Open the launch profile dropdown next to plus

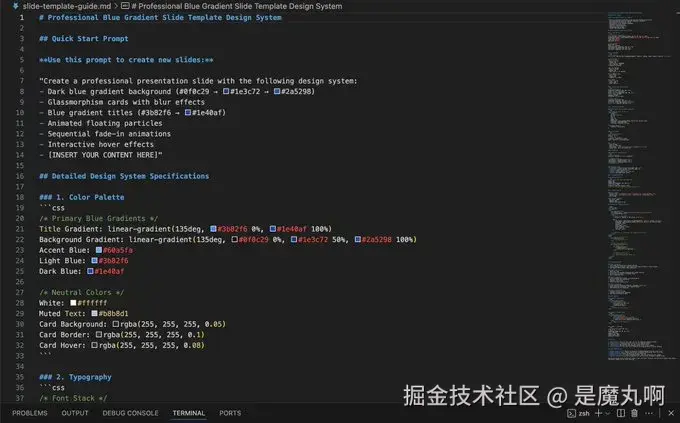click(x=608, y=413)
